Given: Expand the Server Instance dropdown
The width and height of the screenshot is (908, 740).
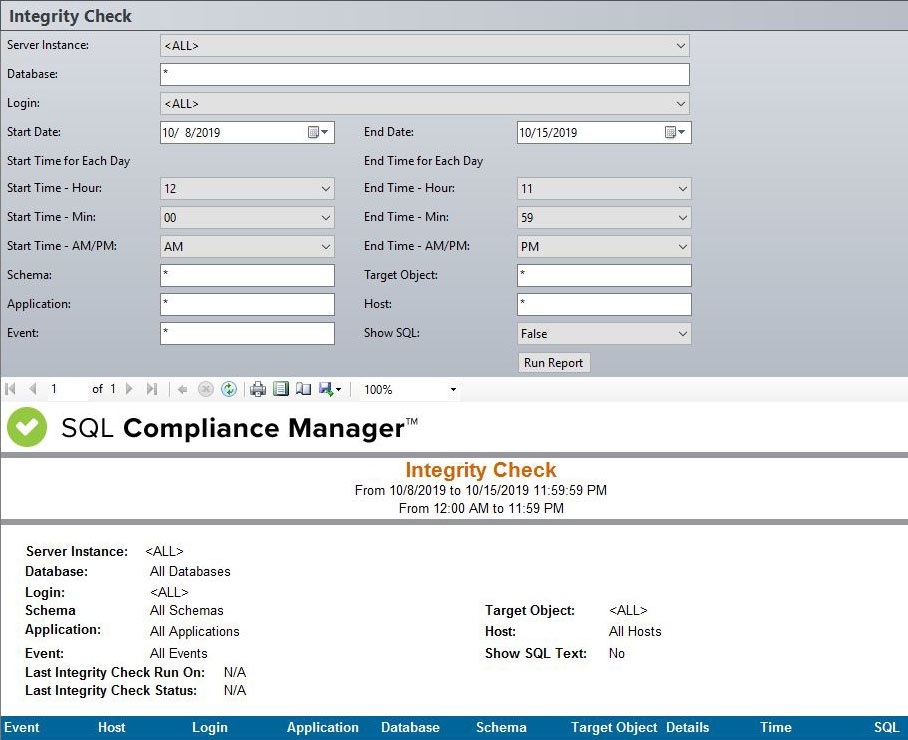Looking at the screenshot, I should tap(681, 45).
